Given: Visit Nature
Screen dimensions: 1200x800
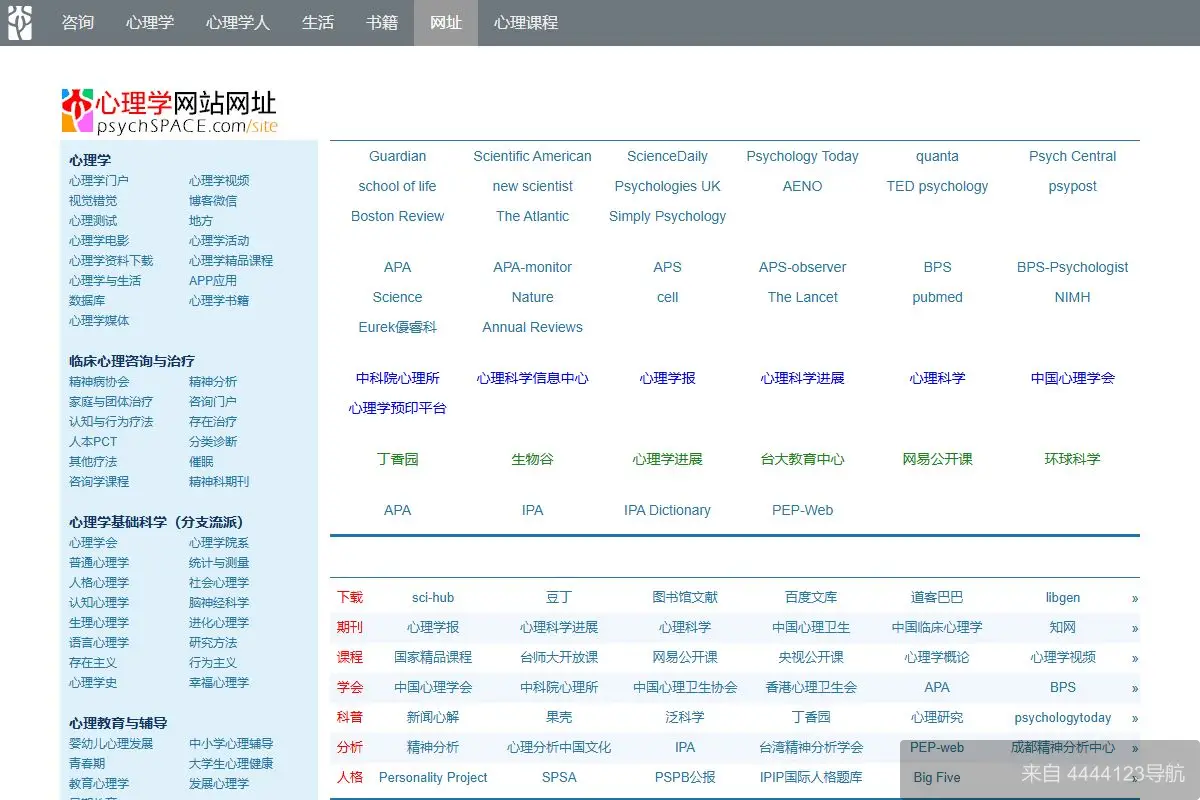Looking at the screenshot, I should click(x=532, y=297).
